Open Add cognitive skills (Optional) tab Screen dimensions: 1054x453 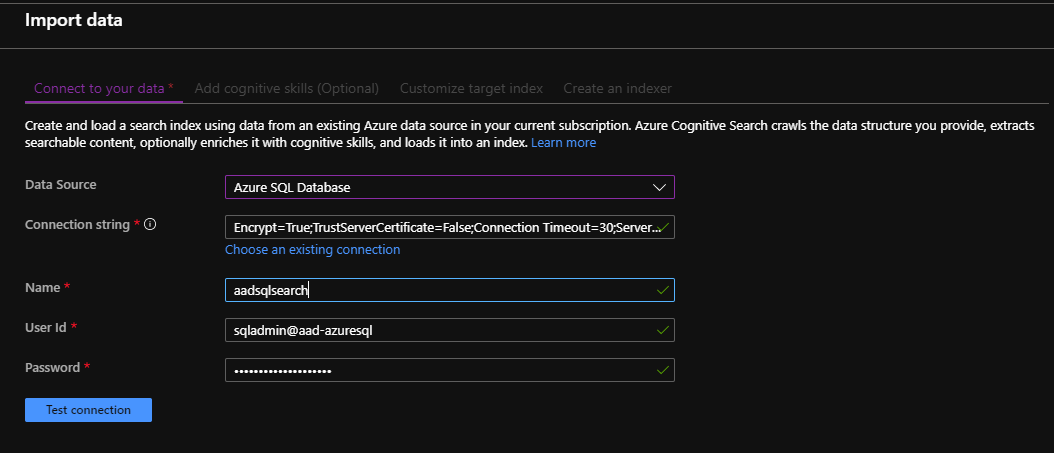coord(286,88)
